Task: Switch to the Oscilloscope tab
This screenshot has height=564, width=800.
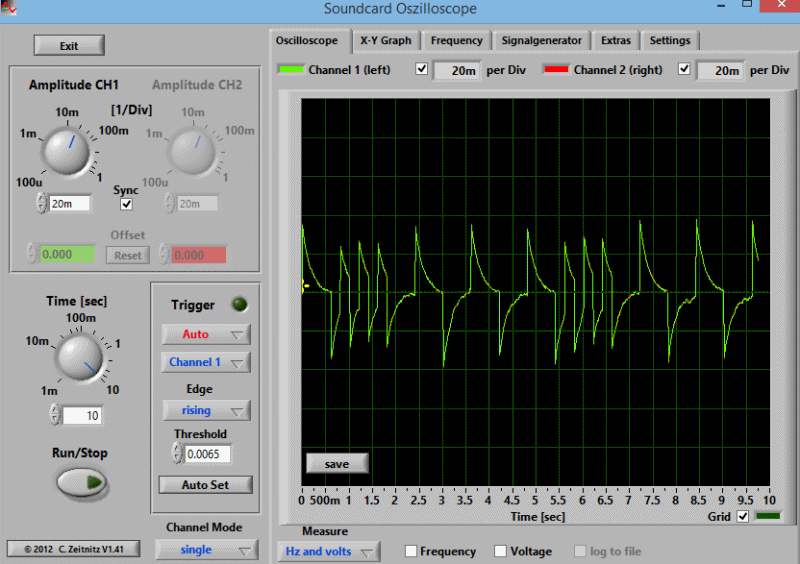Action: 307,40
